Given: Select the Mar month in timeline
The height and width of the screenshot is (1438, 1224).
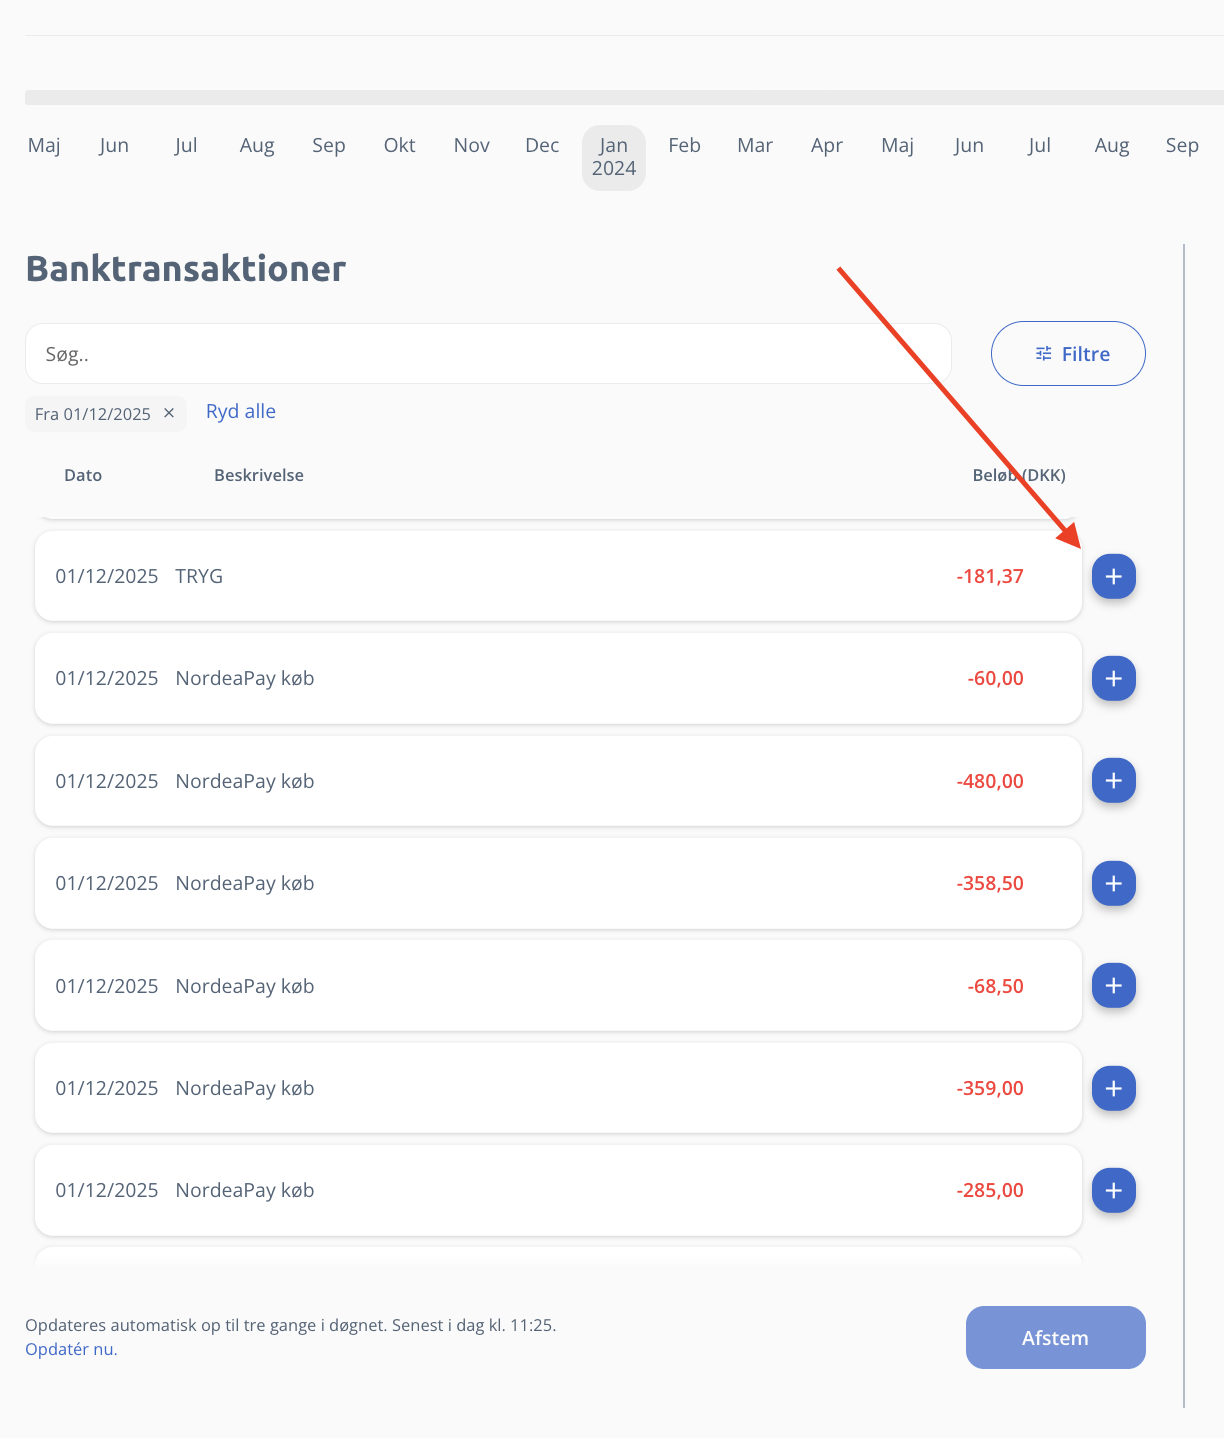Looking at the screenshot, I should point(755,146).
